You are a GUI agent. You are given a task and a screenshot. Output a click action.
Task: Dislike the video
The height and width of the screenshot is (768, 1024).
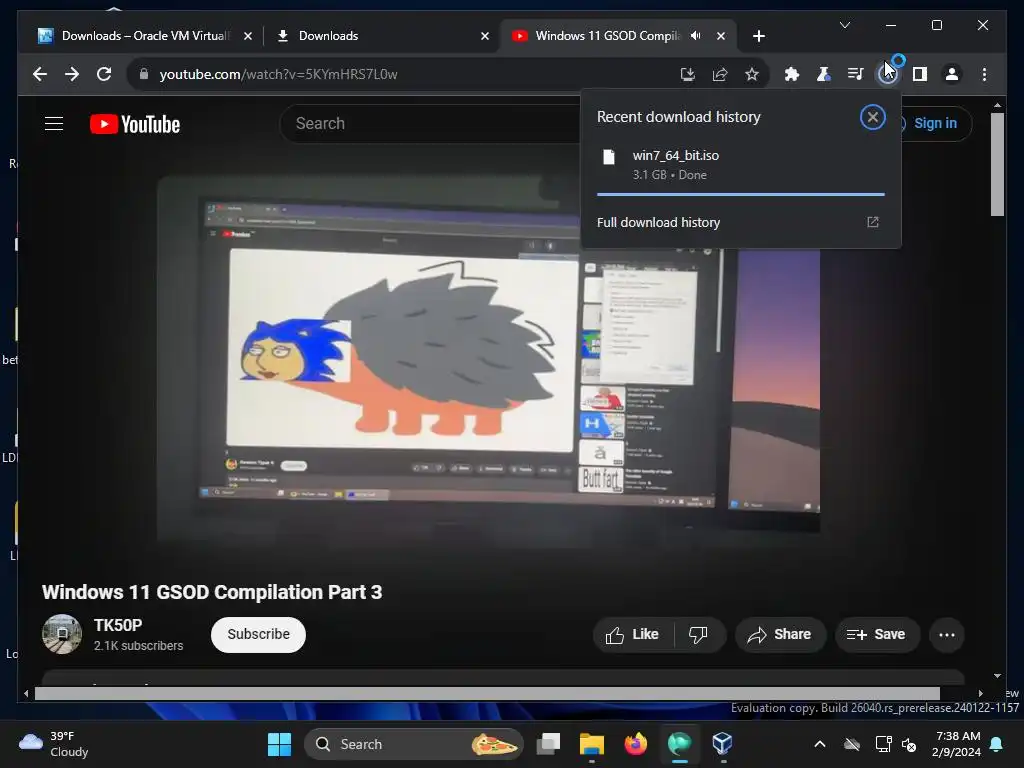coord(699,635)
